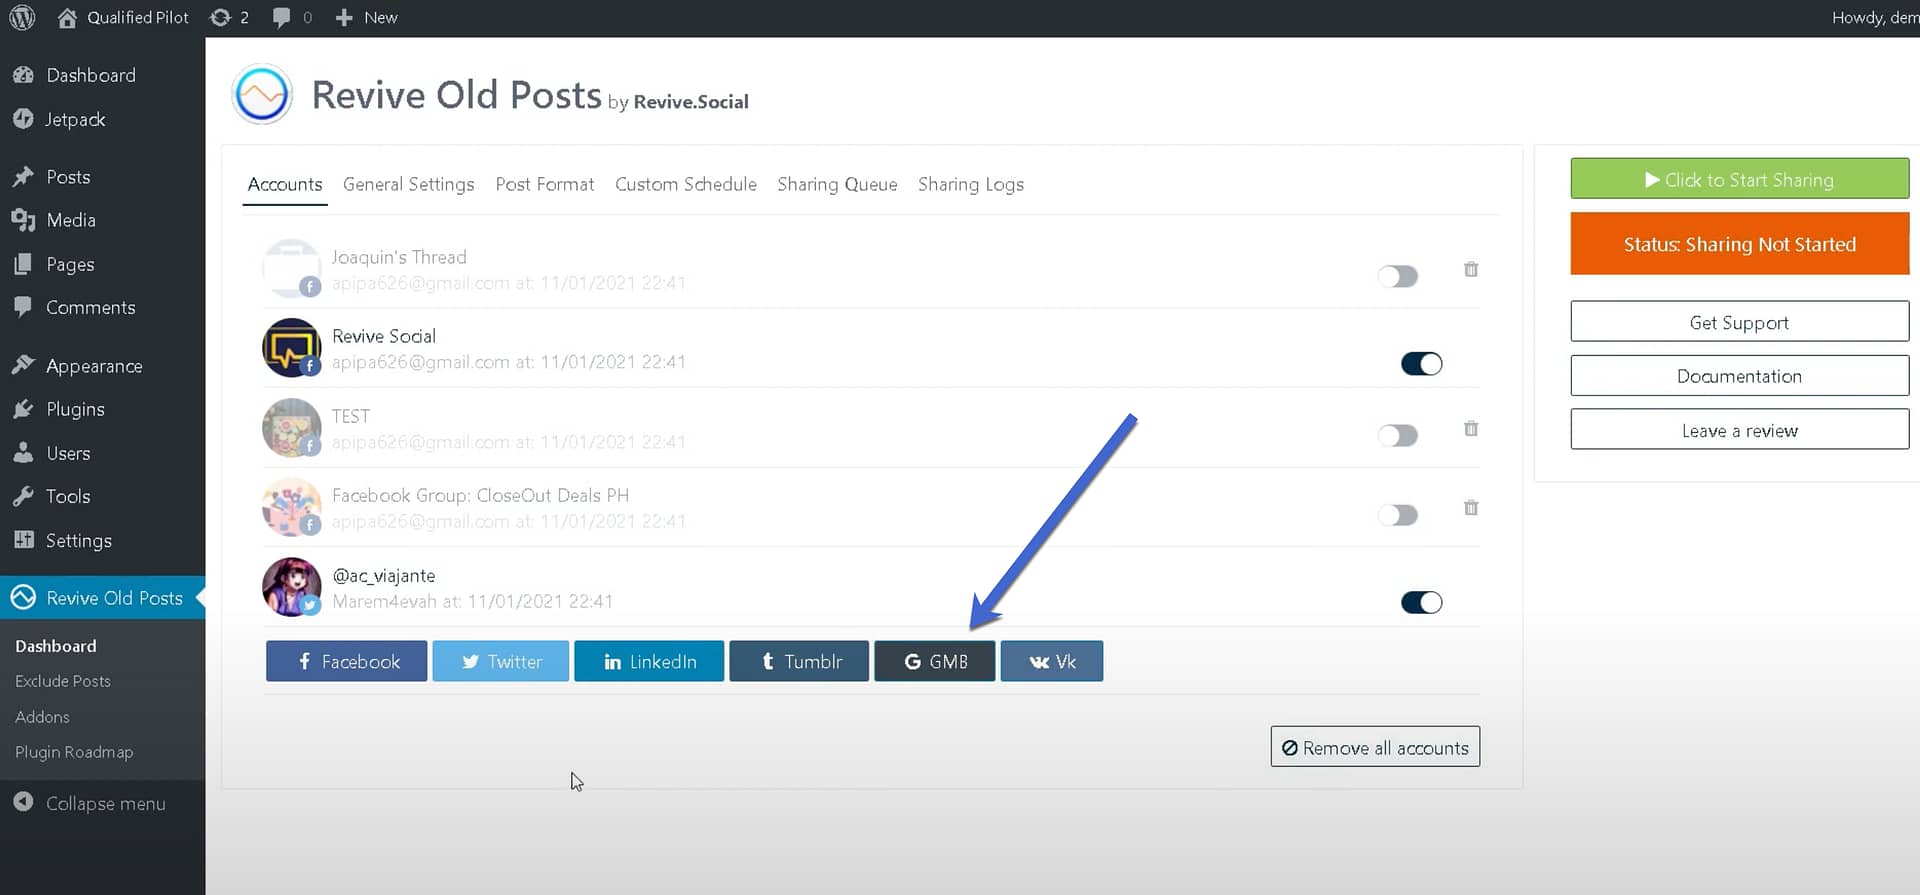Click the @ac_viajante avatar
Viewport: 1920px width, 895px height.
tap(291, 586)
